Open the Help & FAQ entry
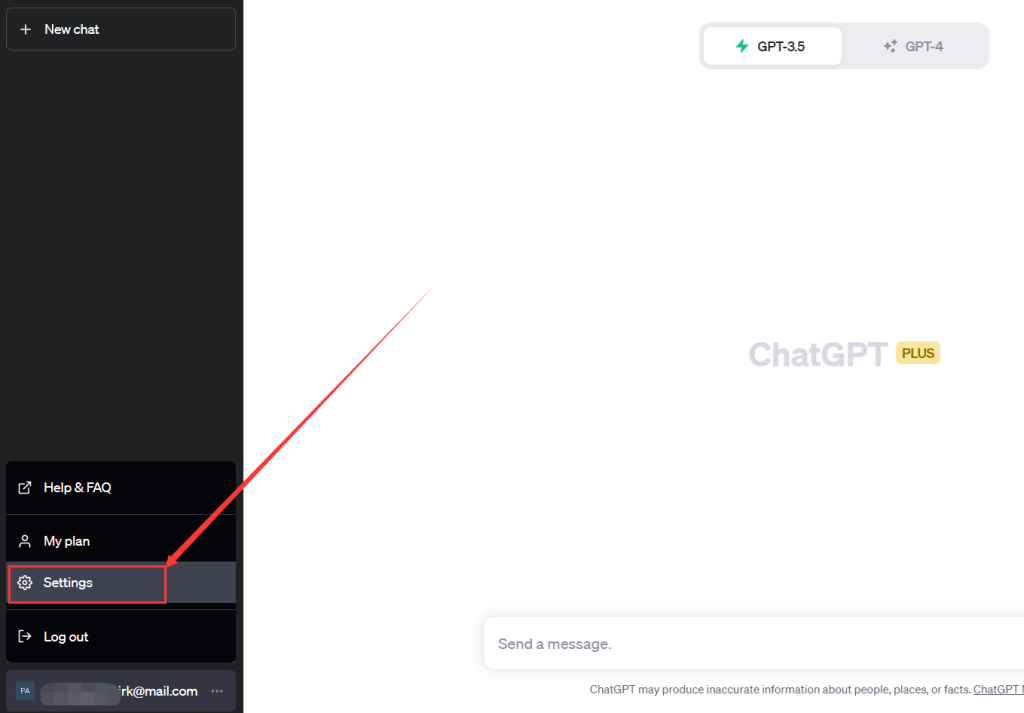Screen dimensions: 1024x713 coord(121,488)
